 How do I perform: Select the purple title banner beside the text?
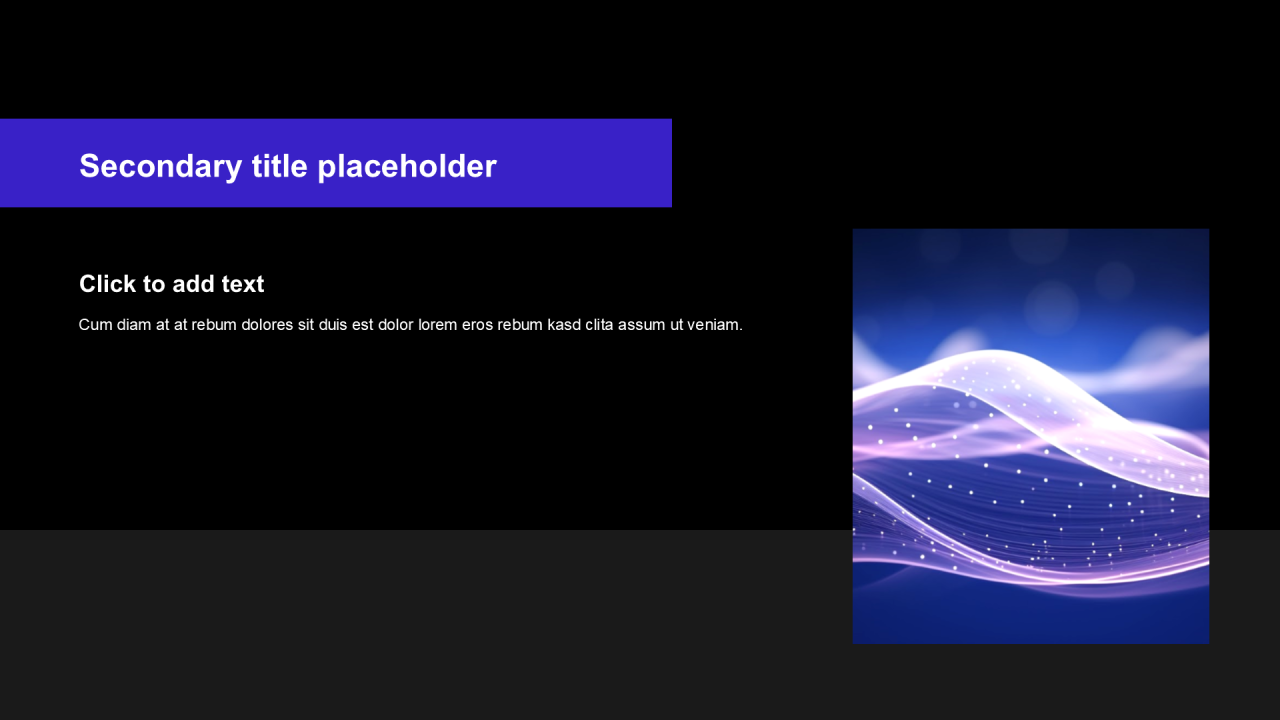tap(336, 163)
